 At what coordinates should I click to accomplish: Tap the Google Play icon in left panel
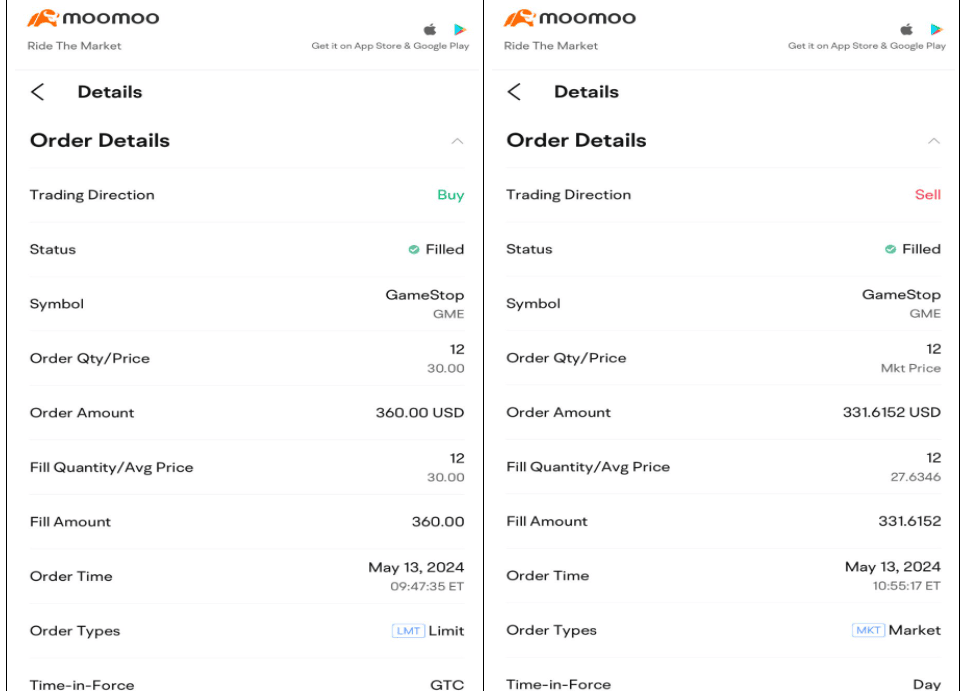(x=460, y=29)
